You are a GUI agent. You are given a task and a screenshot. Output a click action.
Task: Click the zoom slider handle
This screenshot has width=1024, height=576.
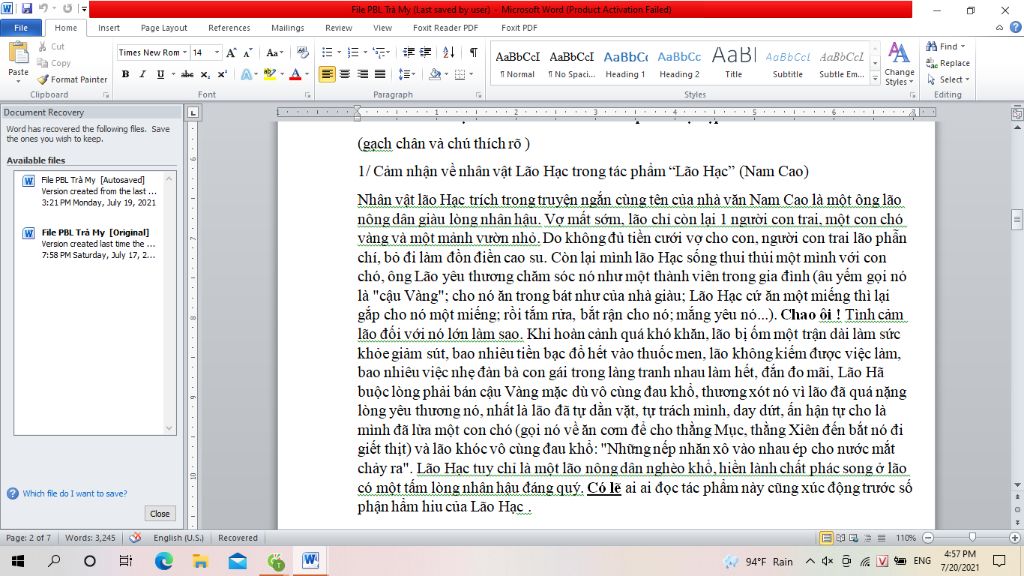(x=972, y=537)
